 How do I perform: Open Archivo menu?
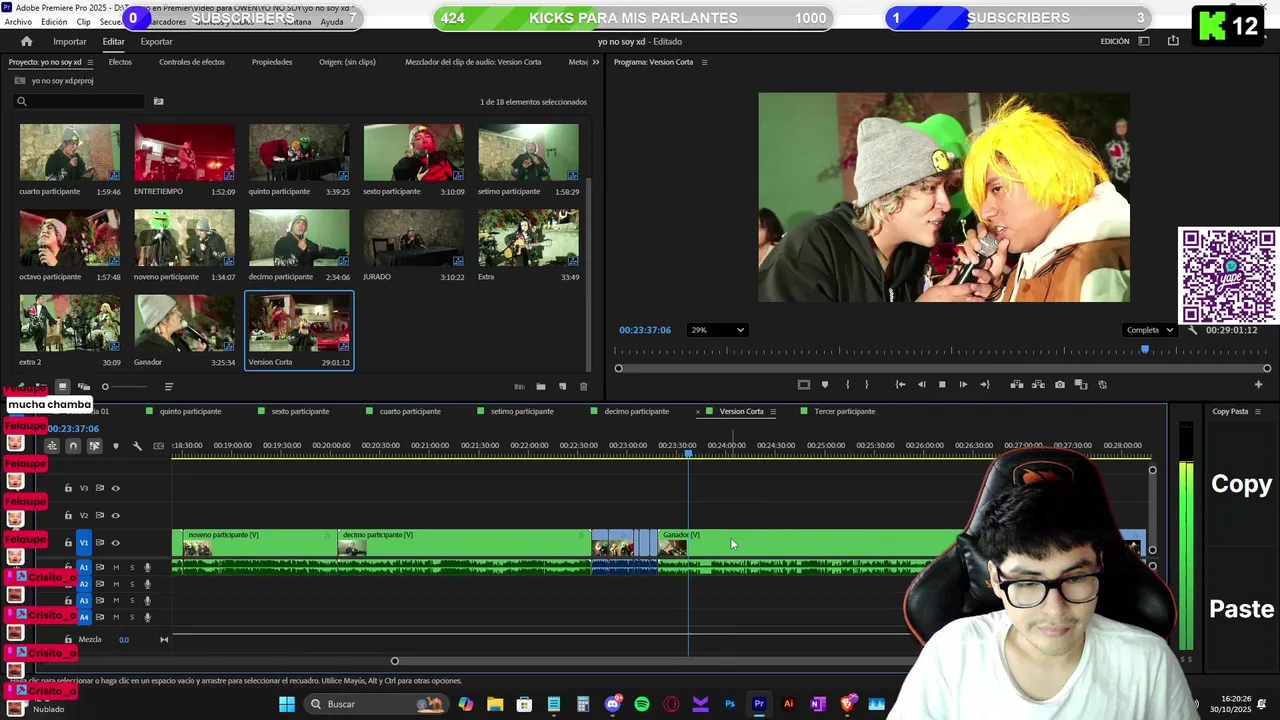click(18, 22)
